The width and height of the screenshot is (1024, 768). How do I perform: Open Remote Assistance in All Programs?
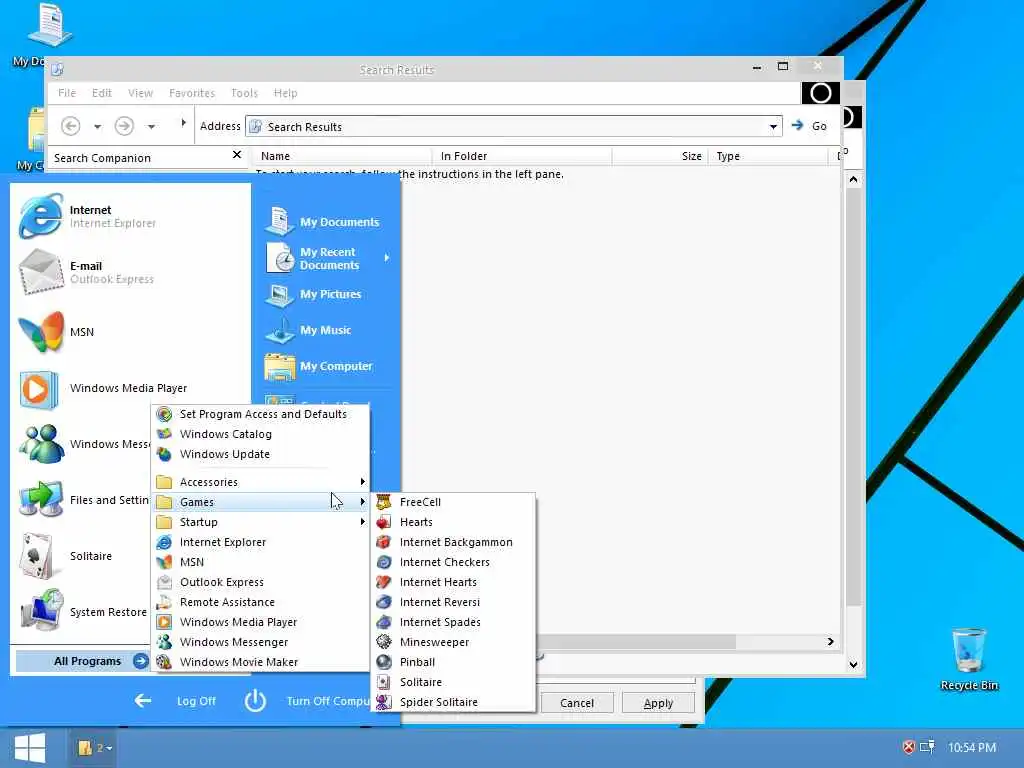pos(261,602)
